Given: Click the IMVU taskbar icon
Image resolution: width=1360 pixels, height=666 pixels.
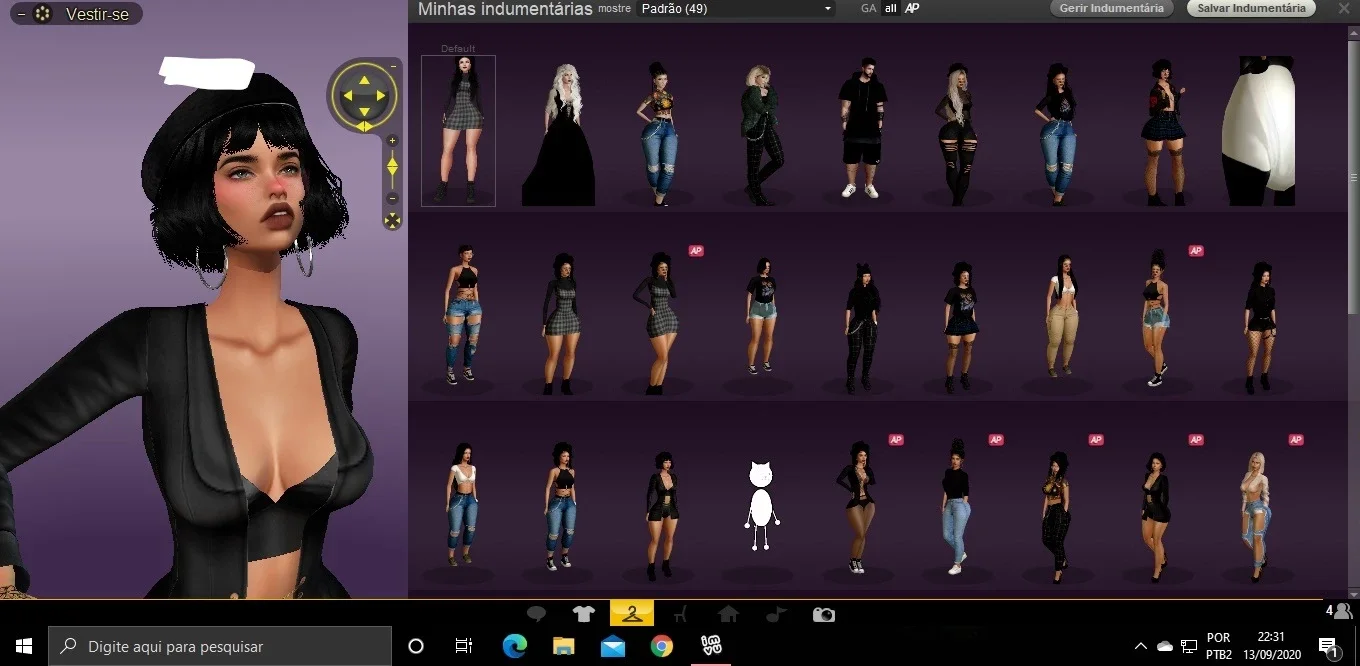Looking at the screenshot, I should 711,646.
